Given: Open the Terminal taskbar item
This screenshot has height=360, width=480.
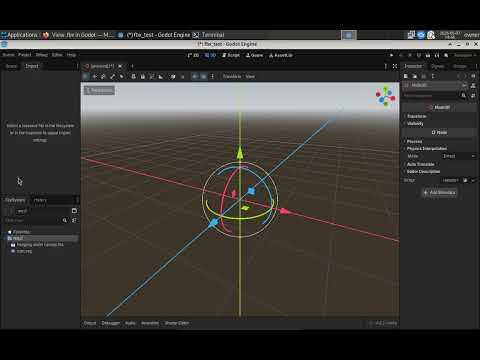Looking at the screenshot, I should click(x=209, y=35).
